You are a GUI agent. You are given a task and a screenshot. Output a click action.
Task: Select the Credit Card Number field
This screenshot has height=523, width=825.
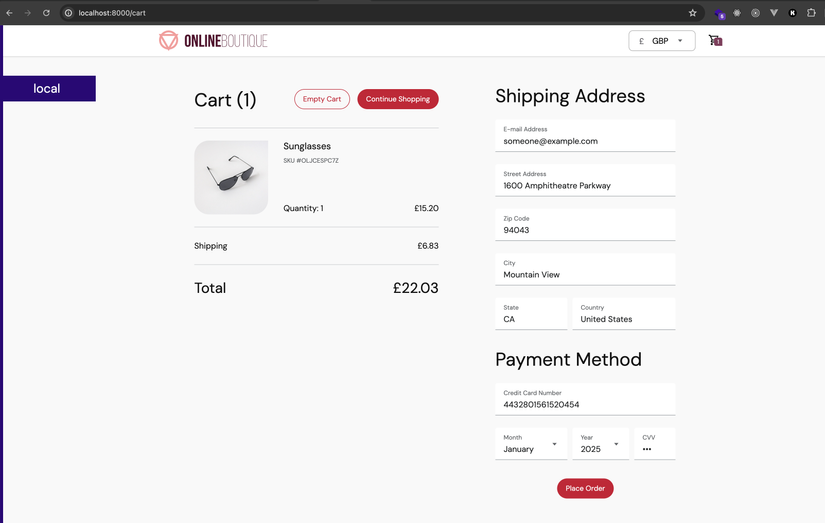585,399
